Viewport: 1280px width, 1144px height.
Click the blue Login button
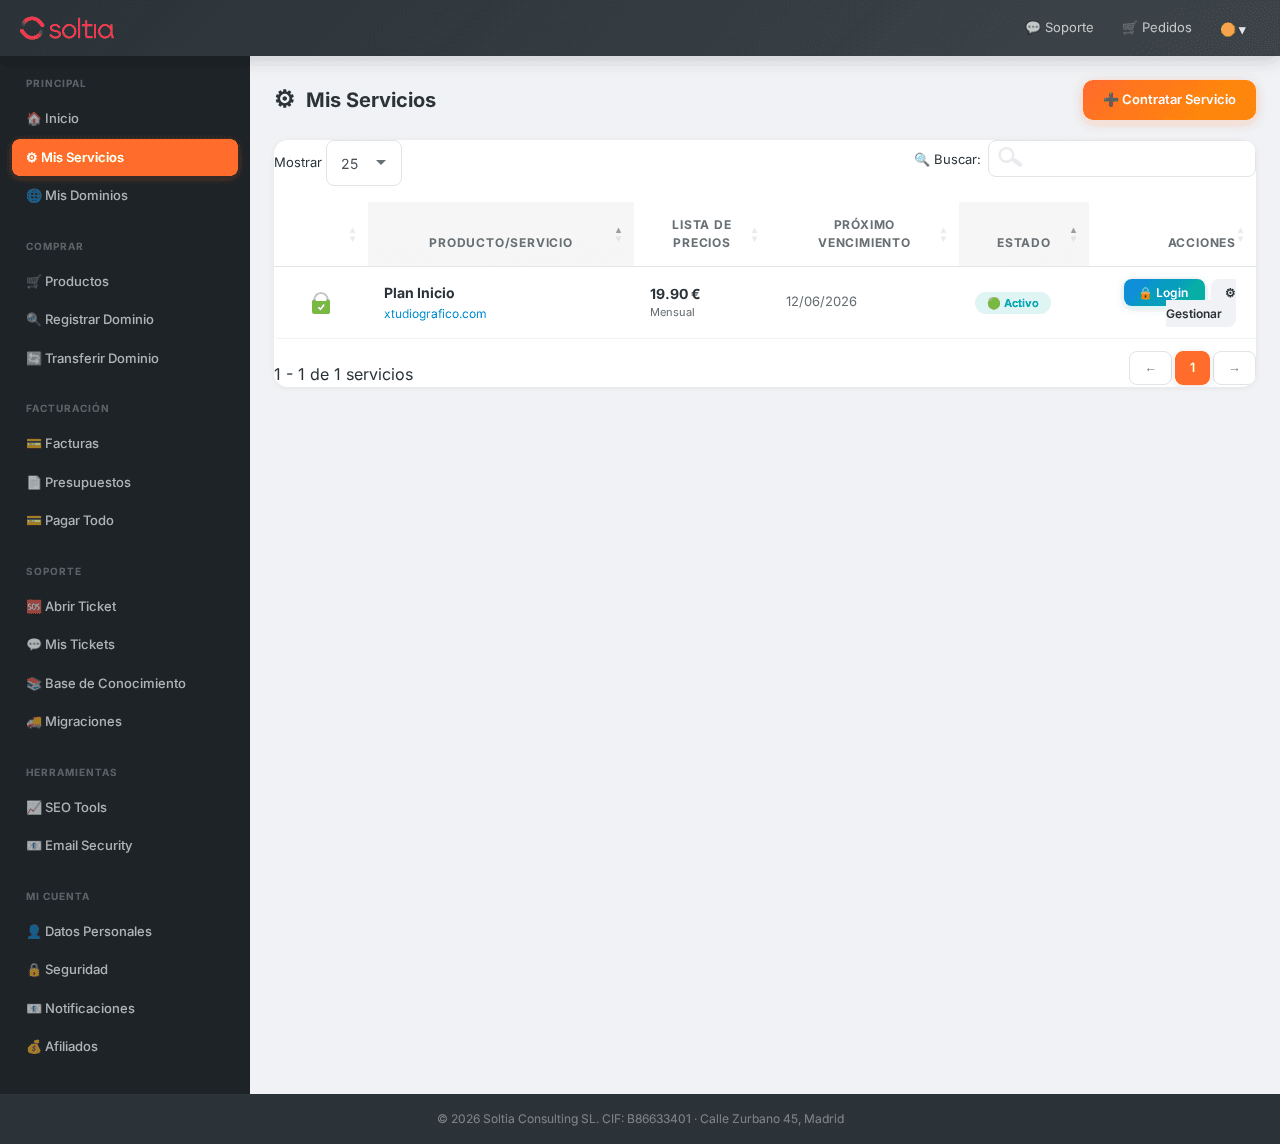pos(1164,292)
